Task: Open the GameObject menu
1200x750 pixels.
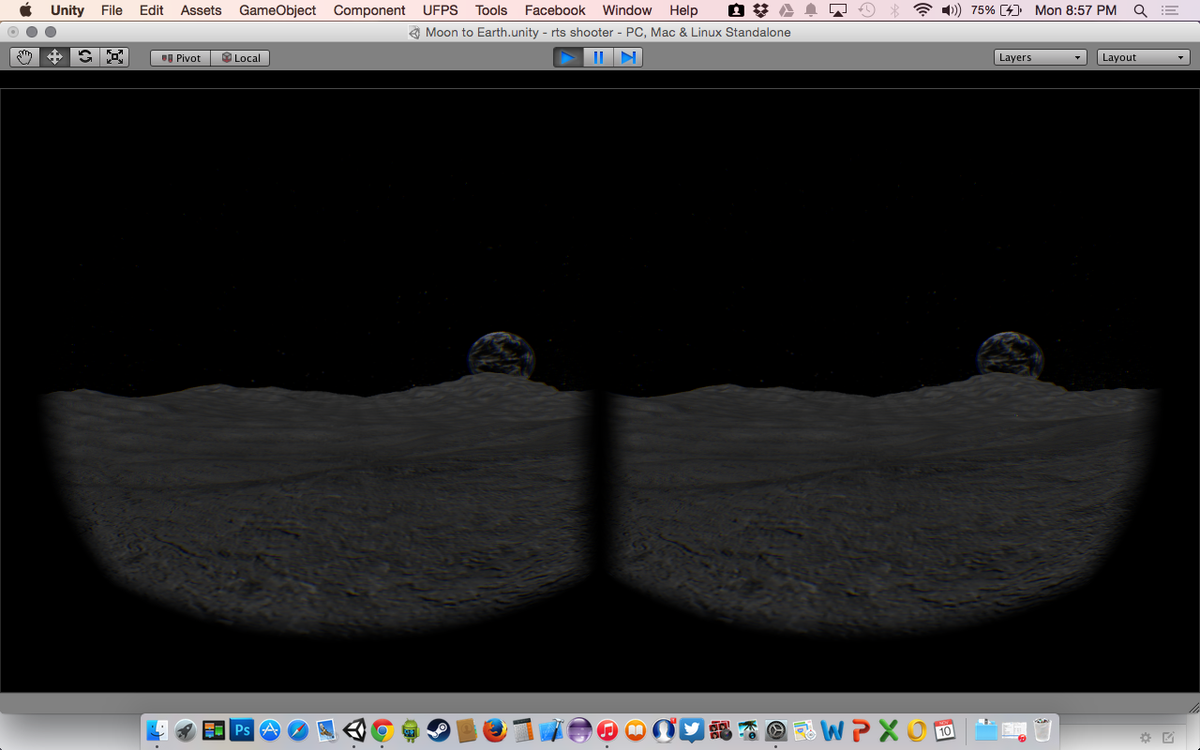Action: click(x=278, y=10)
